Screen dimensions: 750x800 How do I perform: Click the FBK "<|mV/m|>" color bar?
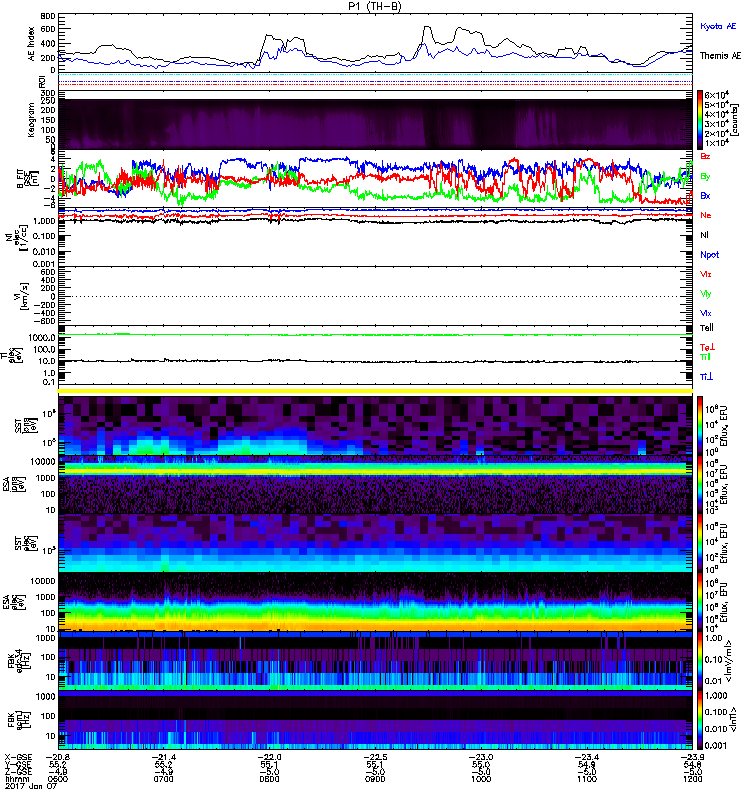700,661
